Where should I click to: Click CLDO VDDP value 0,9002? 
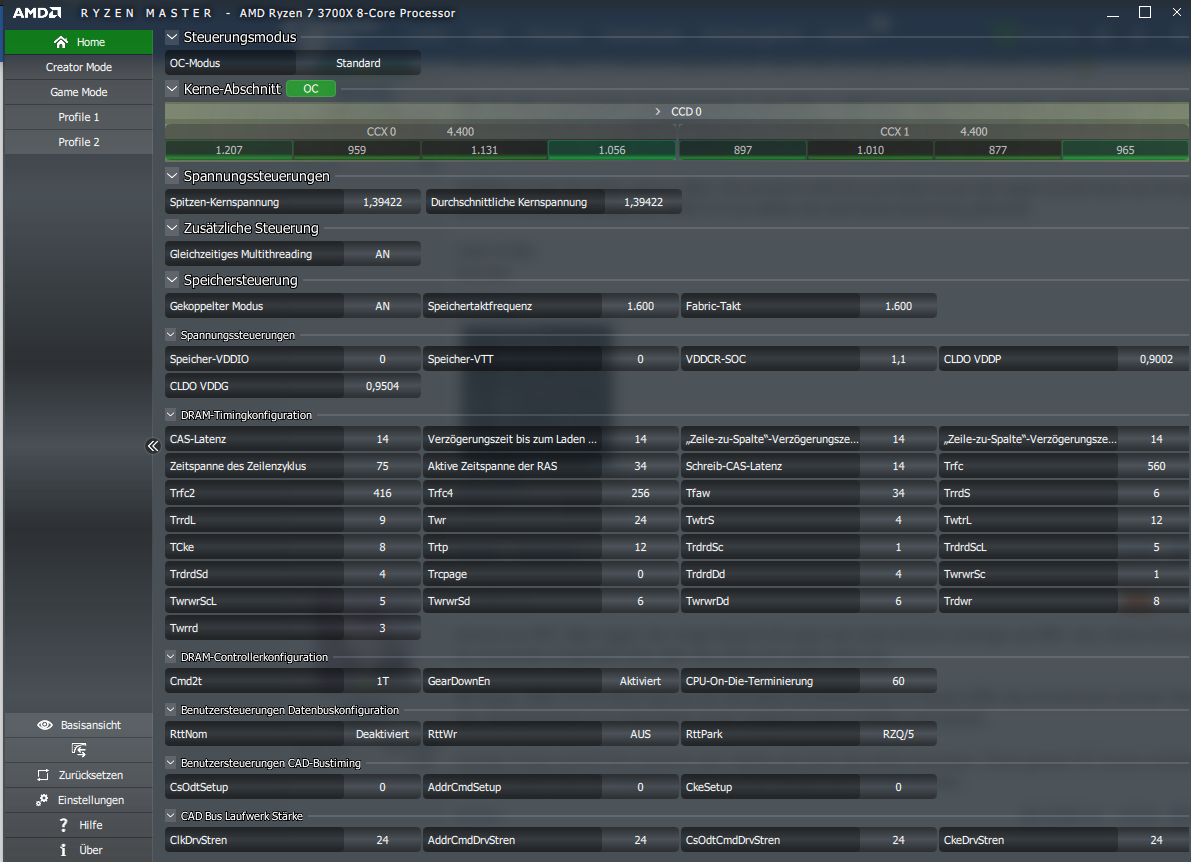pyautogui.click(x=1155, y=359)
